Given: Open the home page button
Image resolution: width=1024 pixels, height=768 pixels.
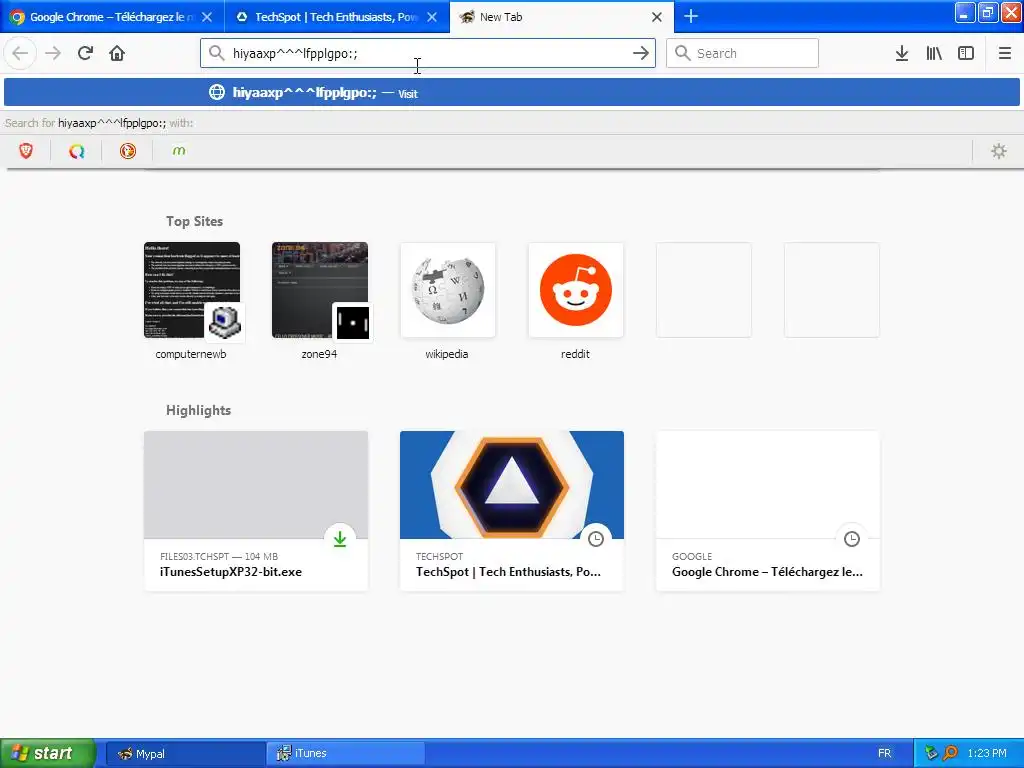Looking at the screenshot, I should [x=117, y=53].
